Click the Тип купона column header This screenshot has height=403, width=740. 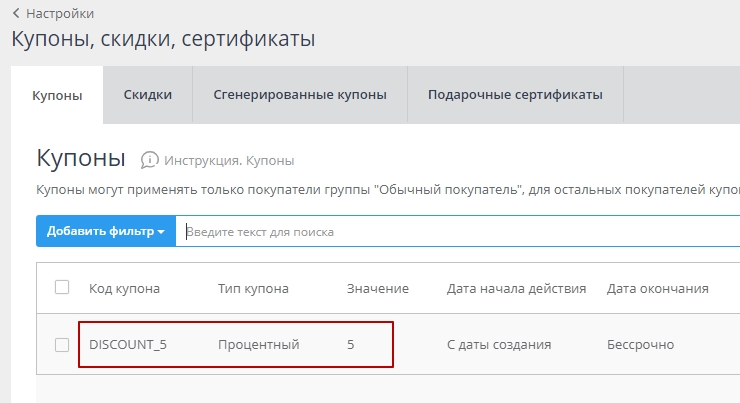pos(253,289)
